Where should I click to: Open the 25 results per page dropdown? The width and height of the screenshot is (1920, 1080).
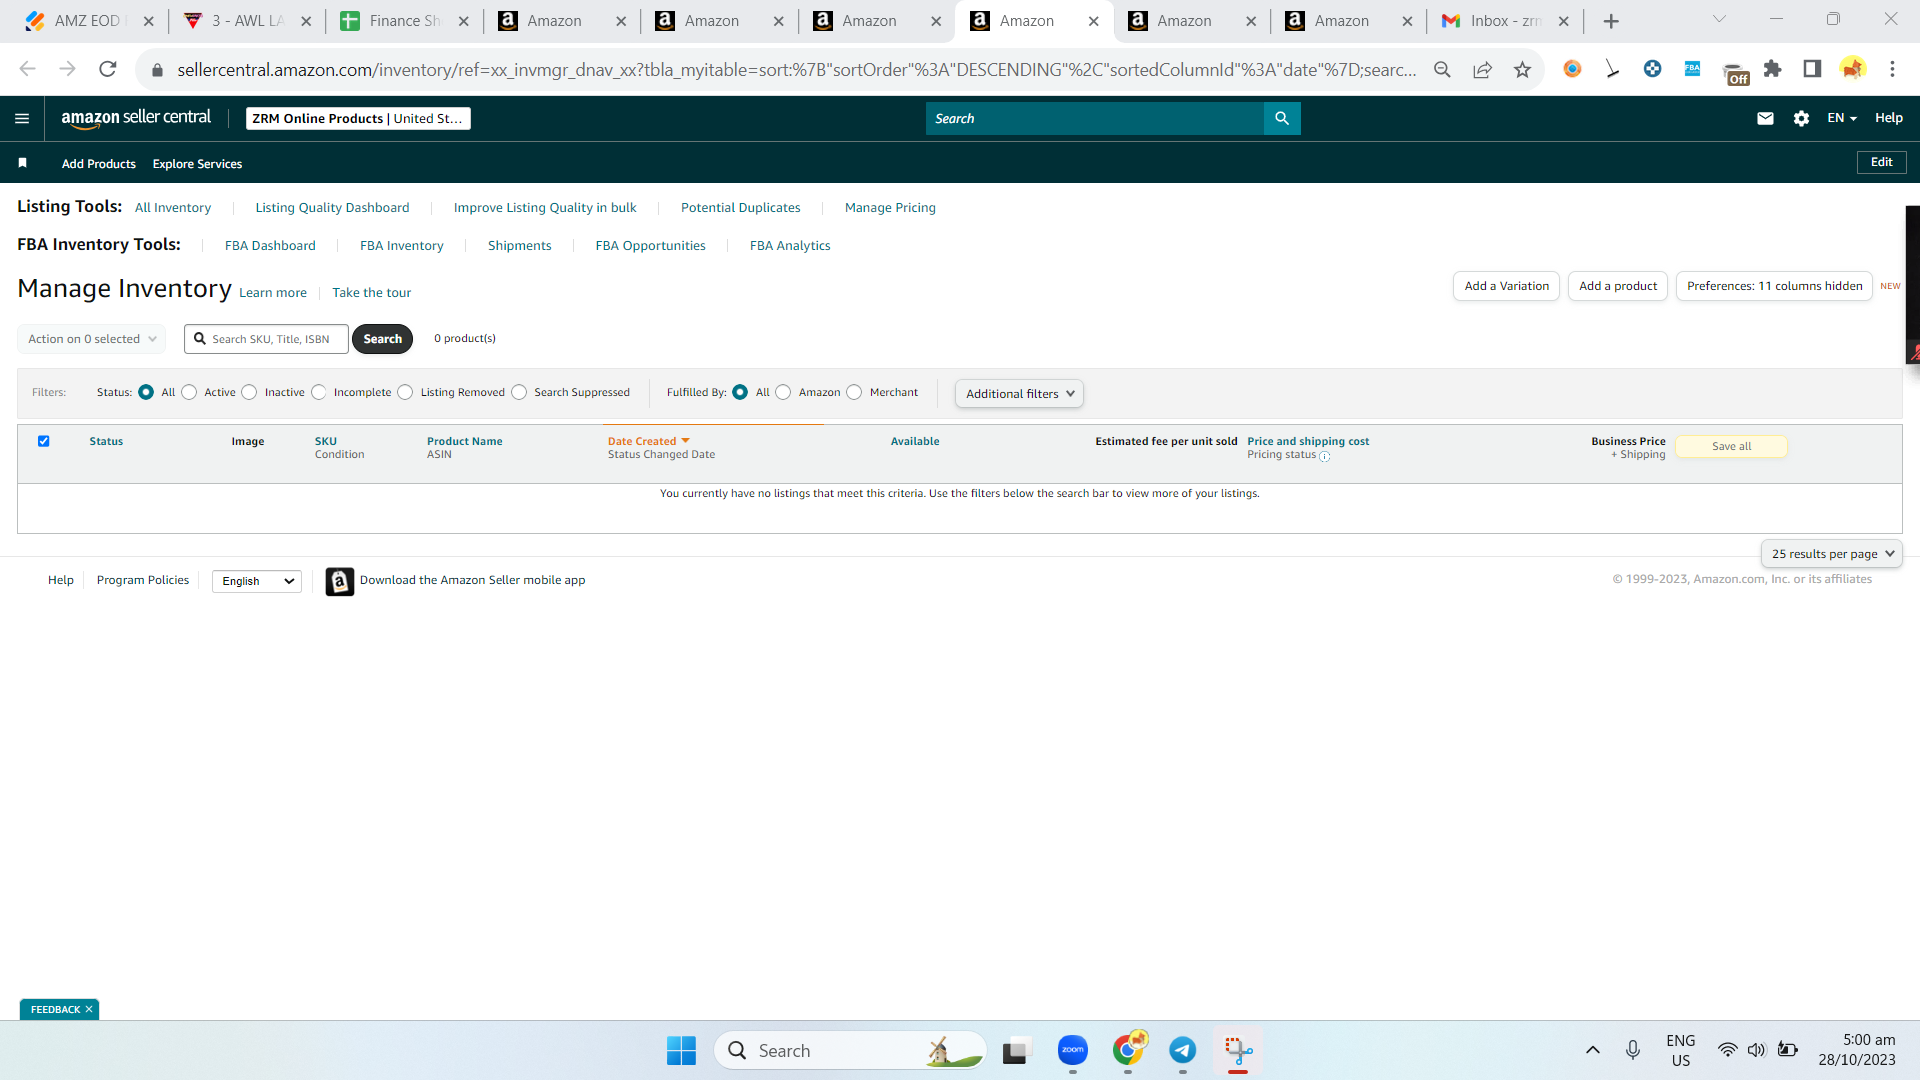pyautogui.click(x=1832, y=554)
